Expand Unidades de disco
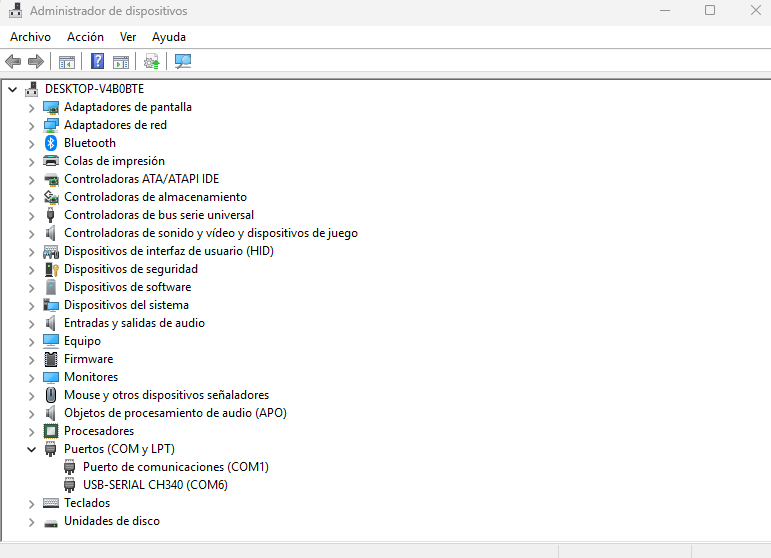Screen dimensions: 771x558 31,522
